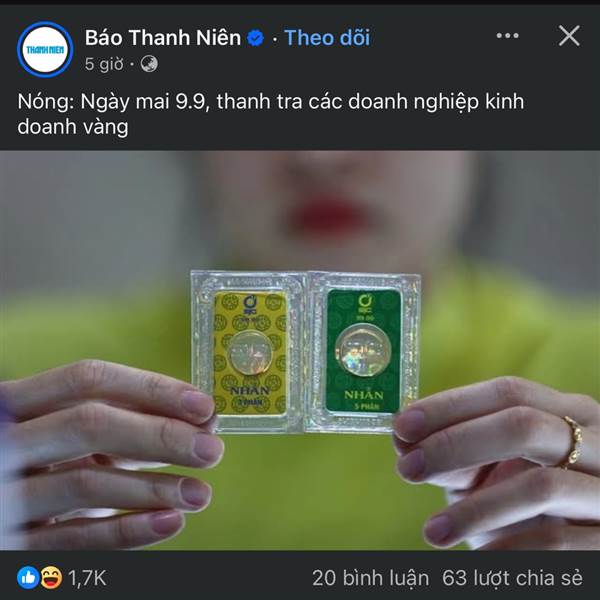Click the NHẪN label on the yellow card
The width and height of the screenshot is (600, 600).
tap(250, 391)
